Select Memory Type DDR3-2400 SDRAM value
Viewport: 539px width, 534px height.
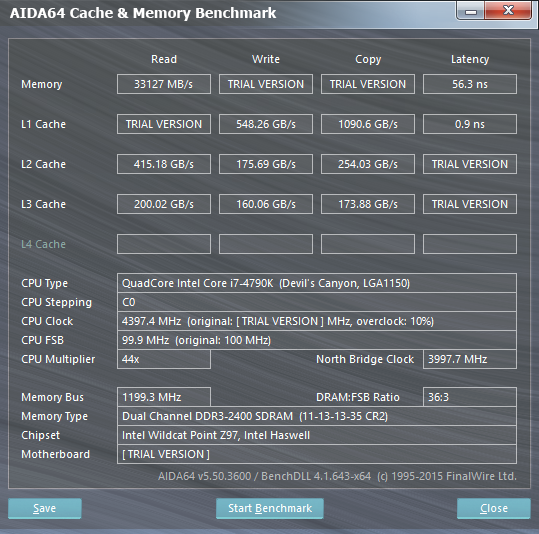[317, 416]
